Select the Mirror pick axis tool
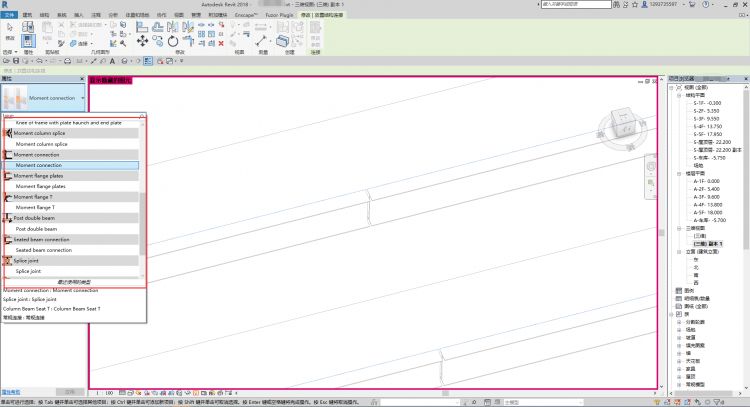This screenshot has height=407, width=750. [x=173, y=27]
